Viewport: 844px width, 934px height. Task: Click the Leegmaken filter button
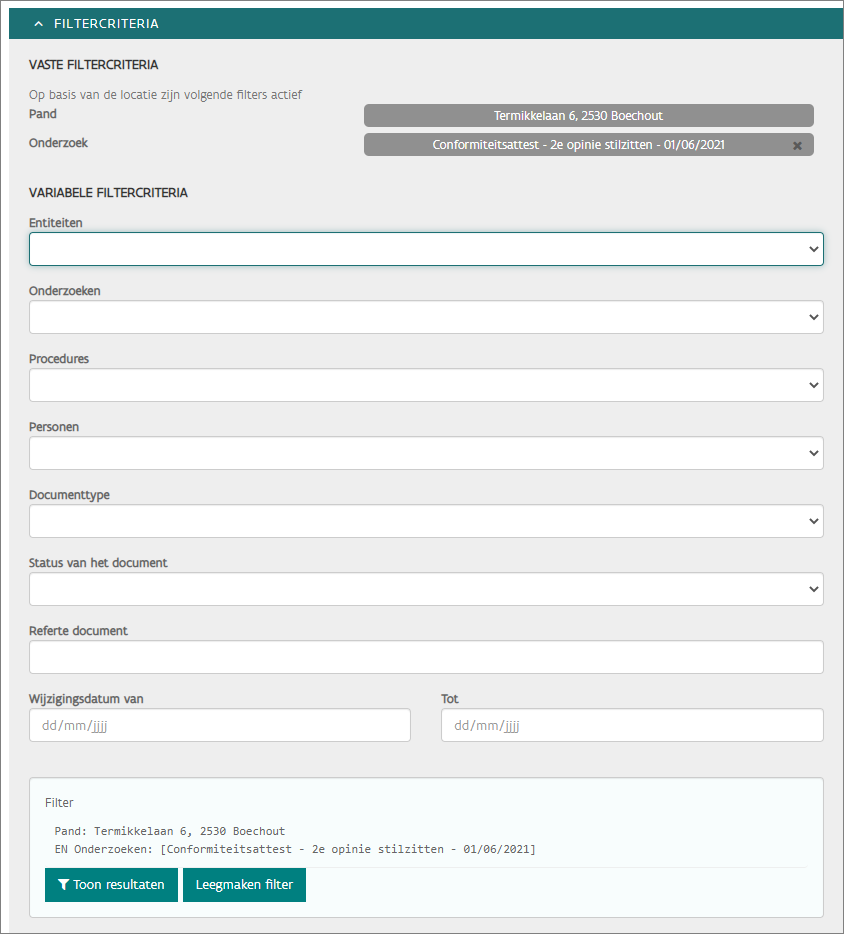pyautogui.click(x=244, y=885)
